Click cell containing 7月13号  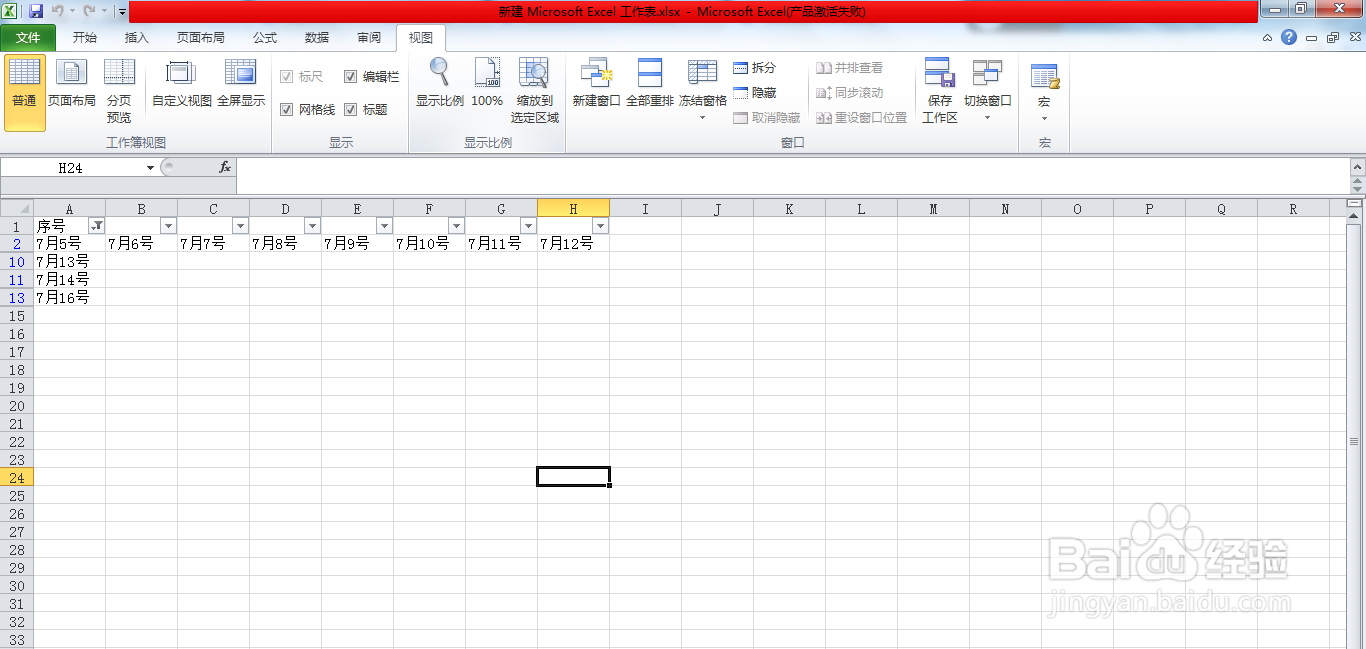[x=69, y=261]
